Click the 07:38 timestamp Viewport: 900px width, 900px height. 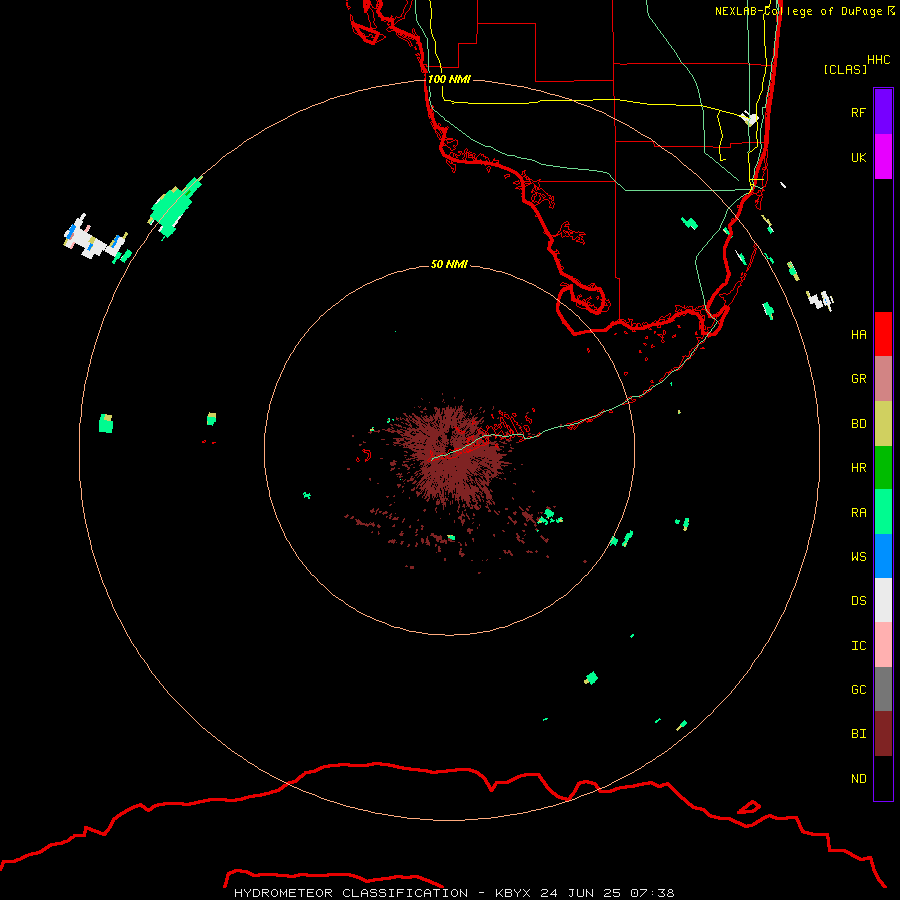click(x=652, y=893)
